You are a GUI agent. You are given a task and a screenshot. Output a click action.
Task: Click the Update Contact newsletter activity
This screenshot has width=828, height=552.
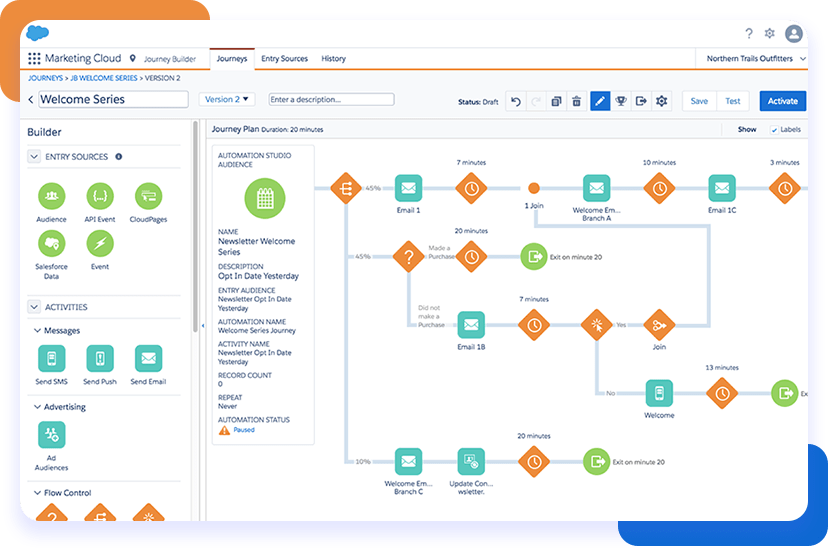(x=471, y=462)
